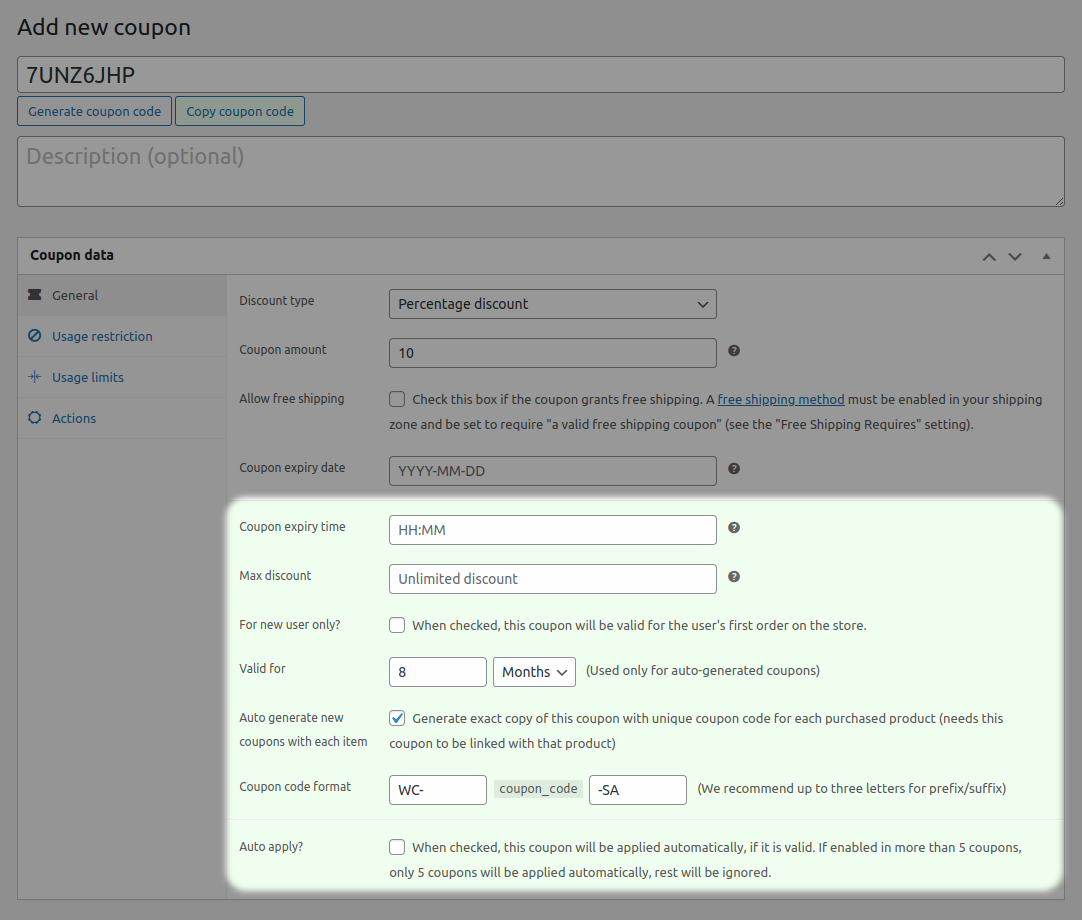This screenshot has height=920, width=1082.
Task: Click the Usage limits icon in sidebar
Action: 35,377
